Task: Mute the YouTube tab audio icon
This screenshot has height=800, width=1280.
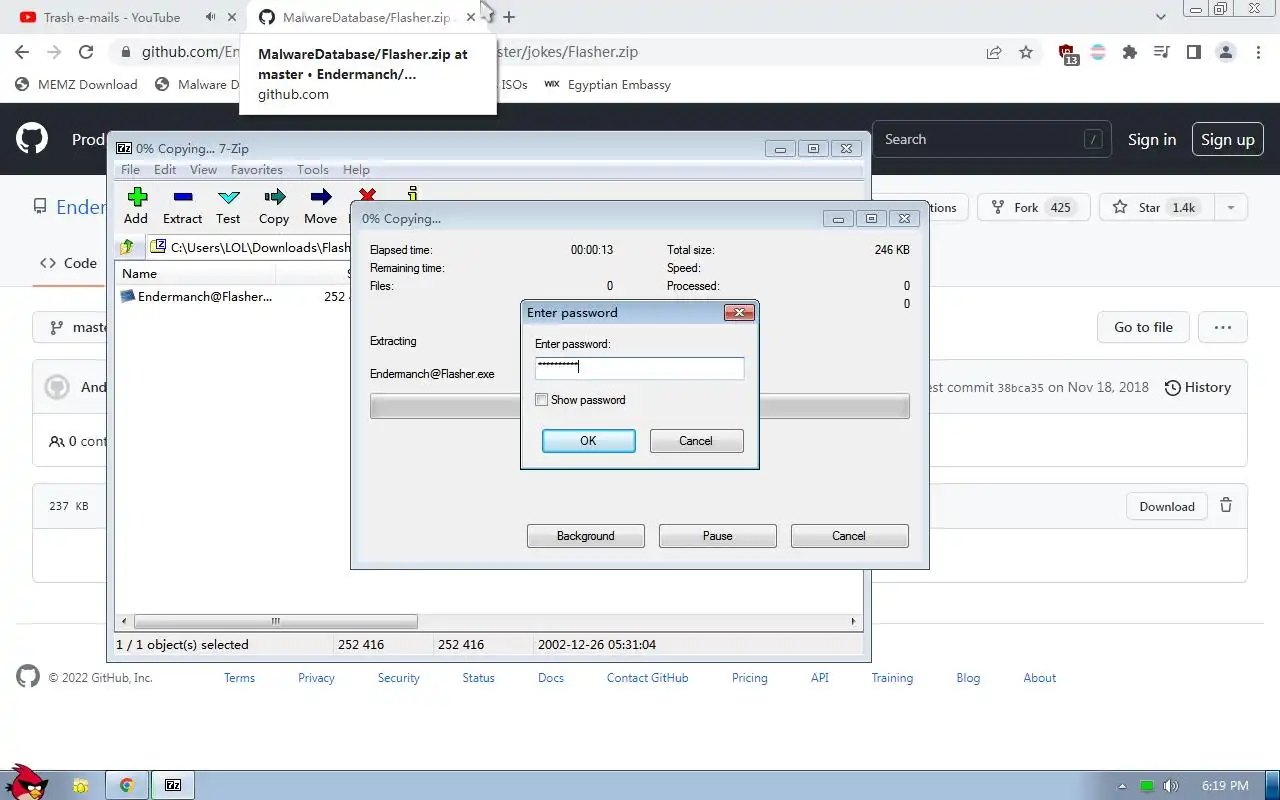Action: [x=210, y=17]
